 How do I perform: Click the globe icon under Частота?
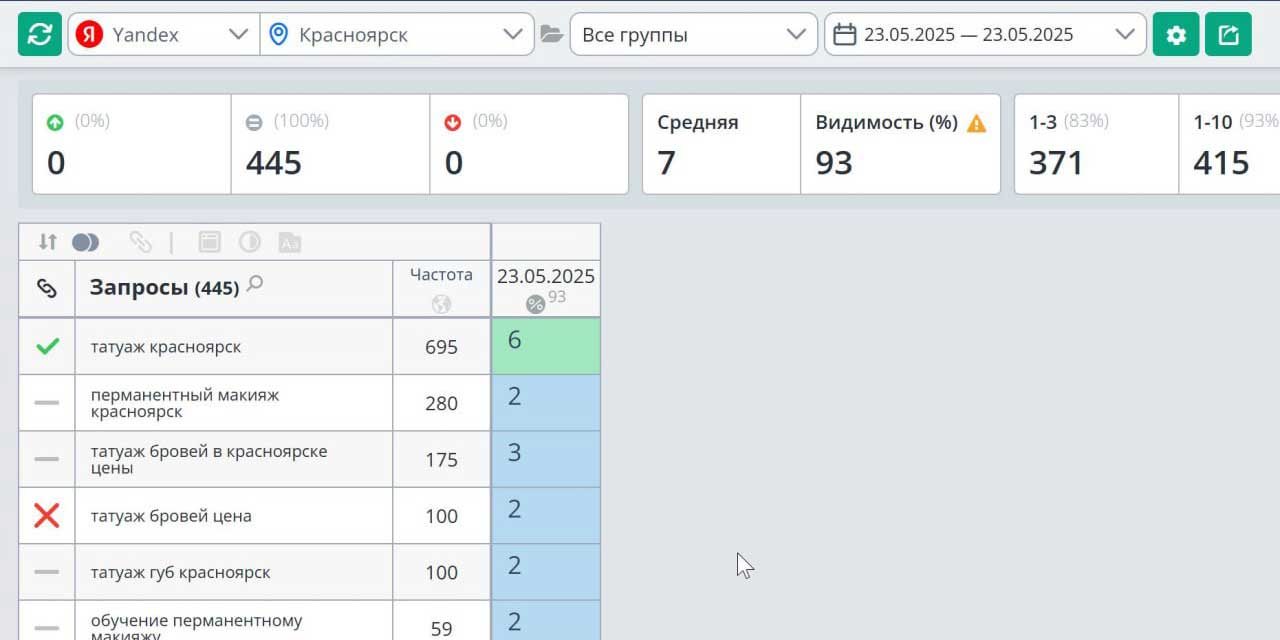441,304
